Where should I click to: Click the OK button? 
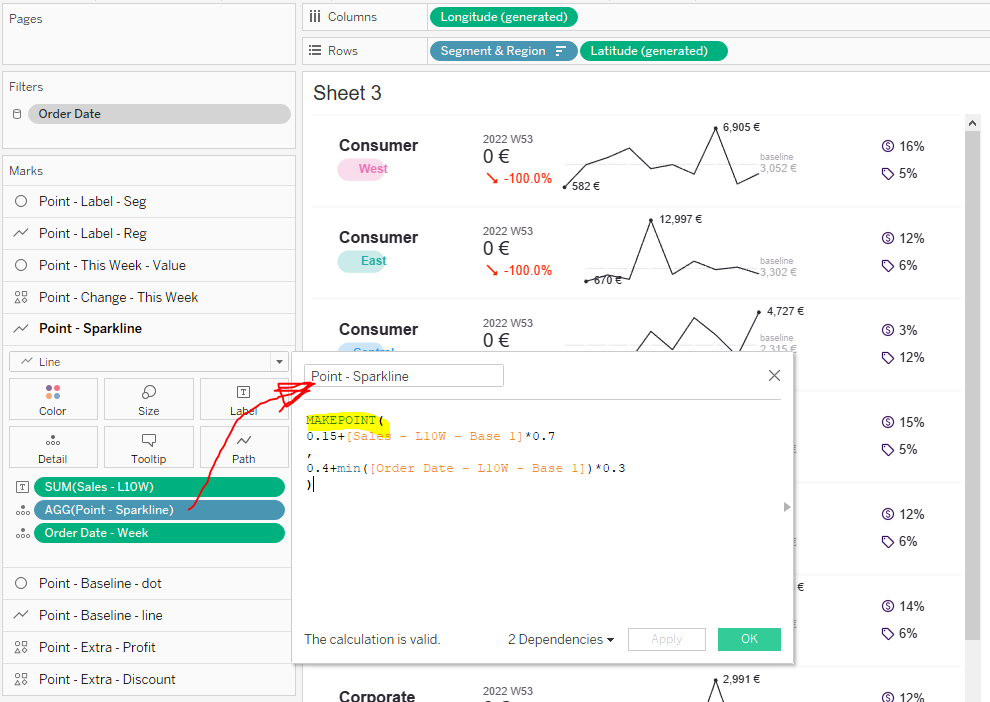[x=749, y=640]
